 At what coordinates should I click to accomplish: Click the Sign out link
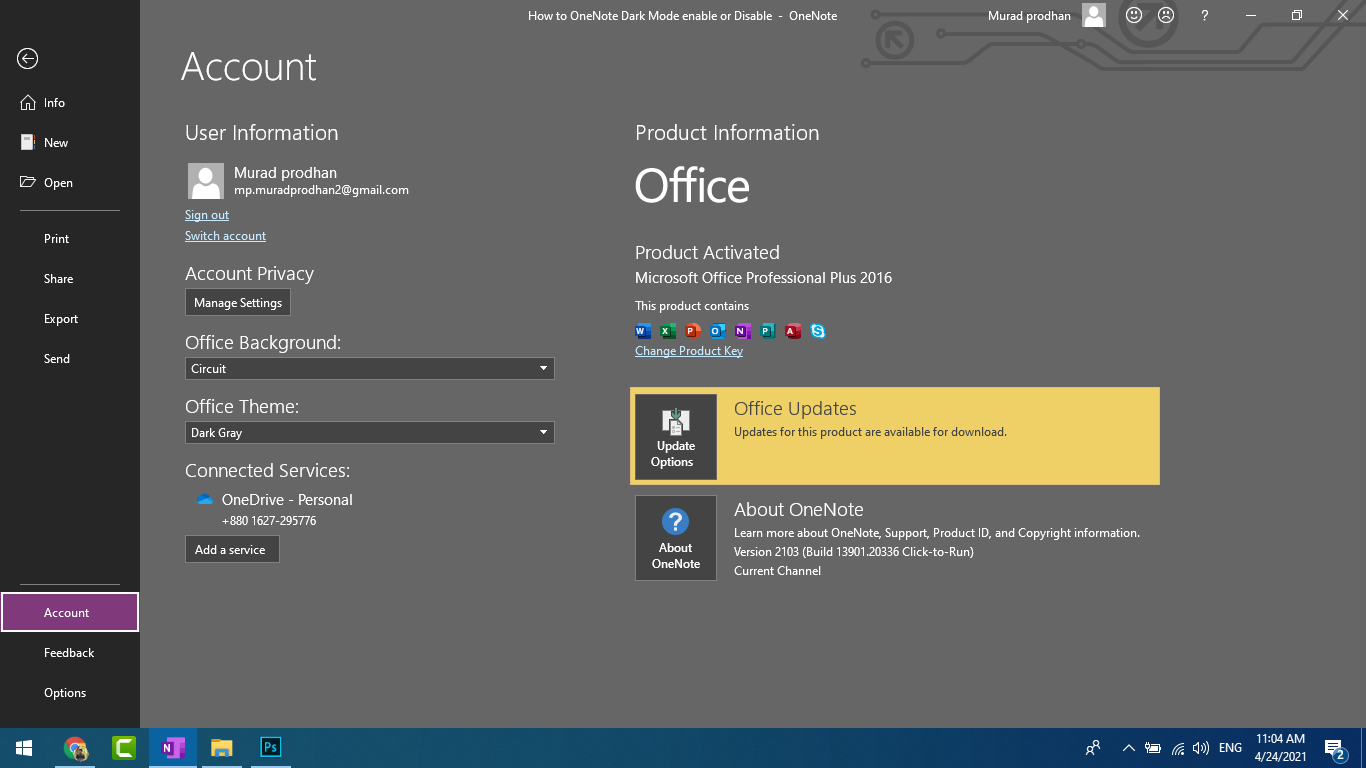tap(207, 215)
